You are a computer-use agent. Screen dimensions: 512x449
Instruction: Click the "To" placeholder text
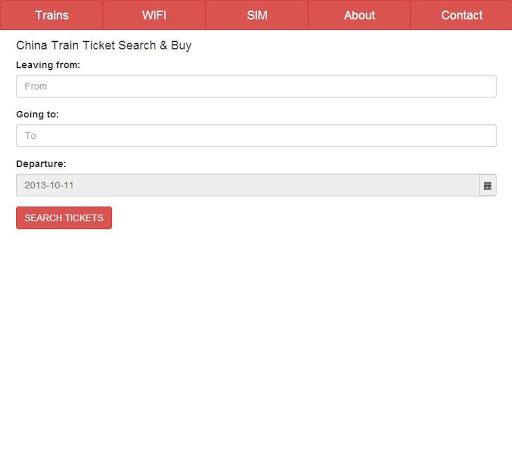(30, 136)
